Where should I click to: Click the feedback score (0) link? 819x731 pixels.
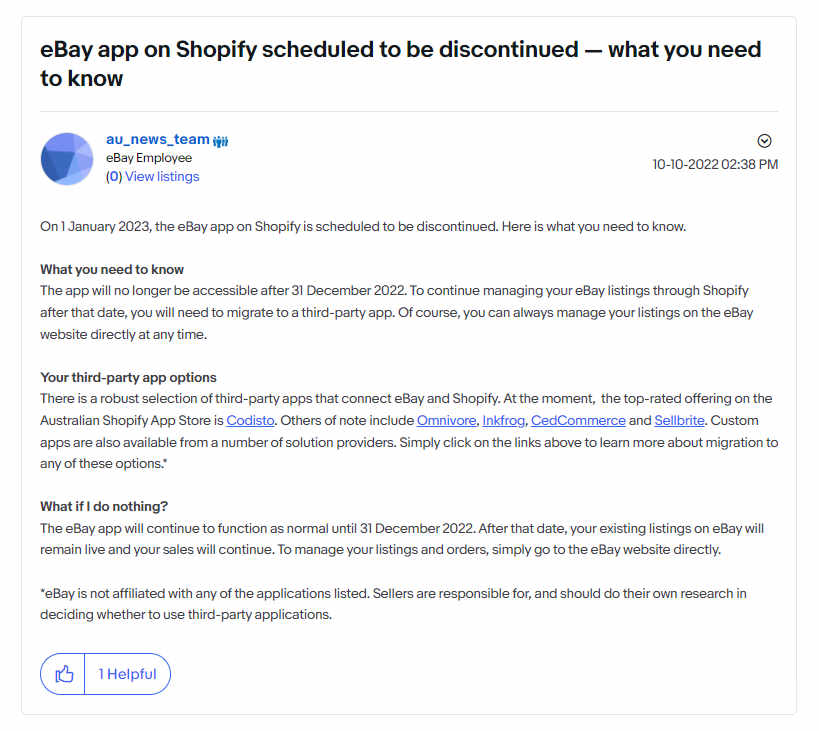tap(114, 176)
